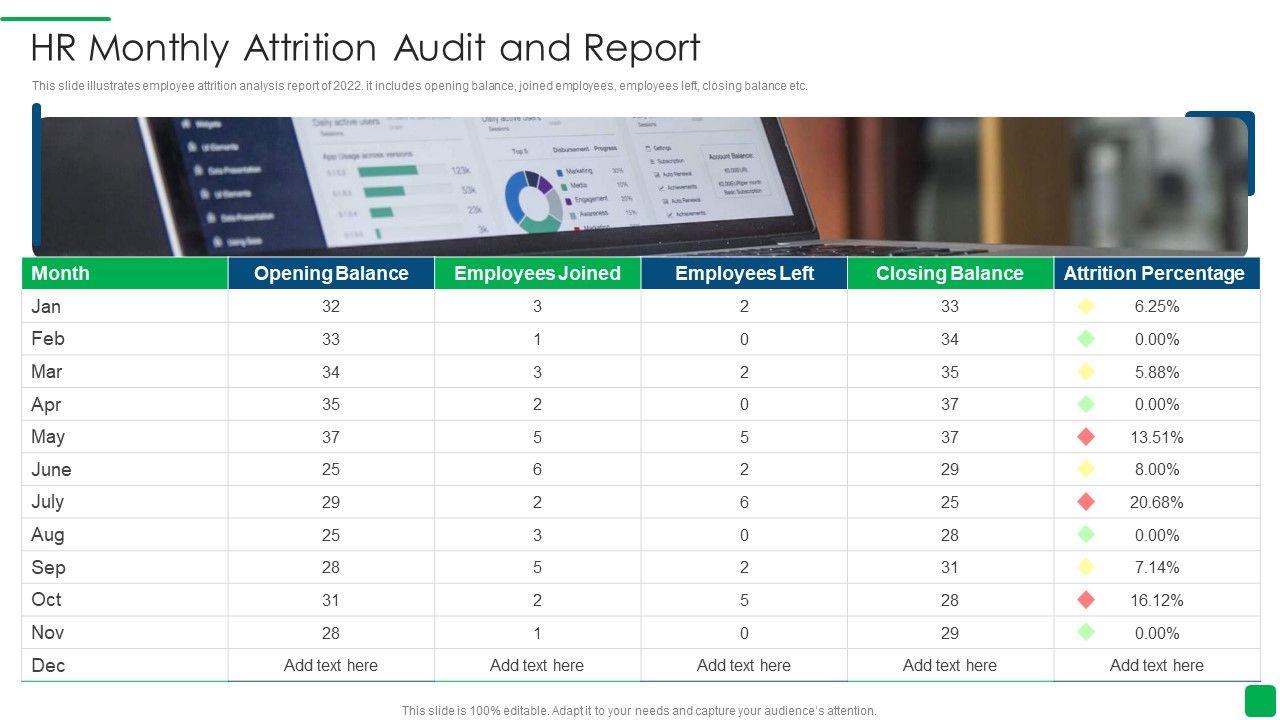Click the 'Employees Left' column header
Image resolution: width=1280 pixels, height=720 pixels.
point(744,273)
